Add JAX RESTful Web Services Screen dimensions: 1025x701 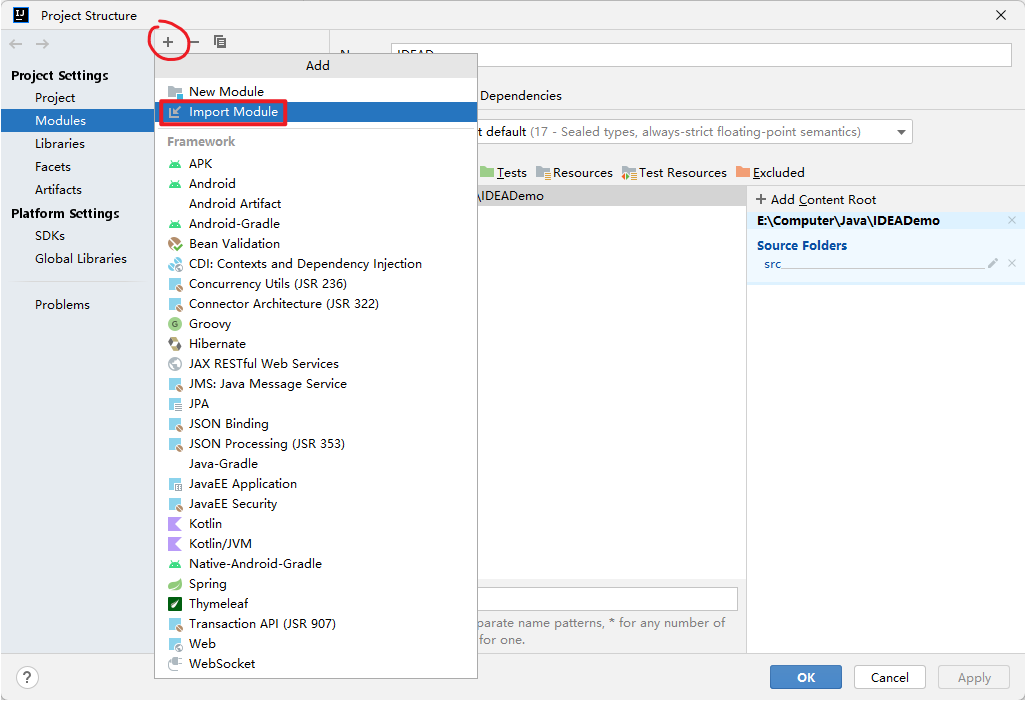[x=316, y=364]
